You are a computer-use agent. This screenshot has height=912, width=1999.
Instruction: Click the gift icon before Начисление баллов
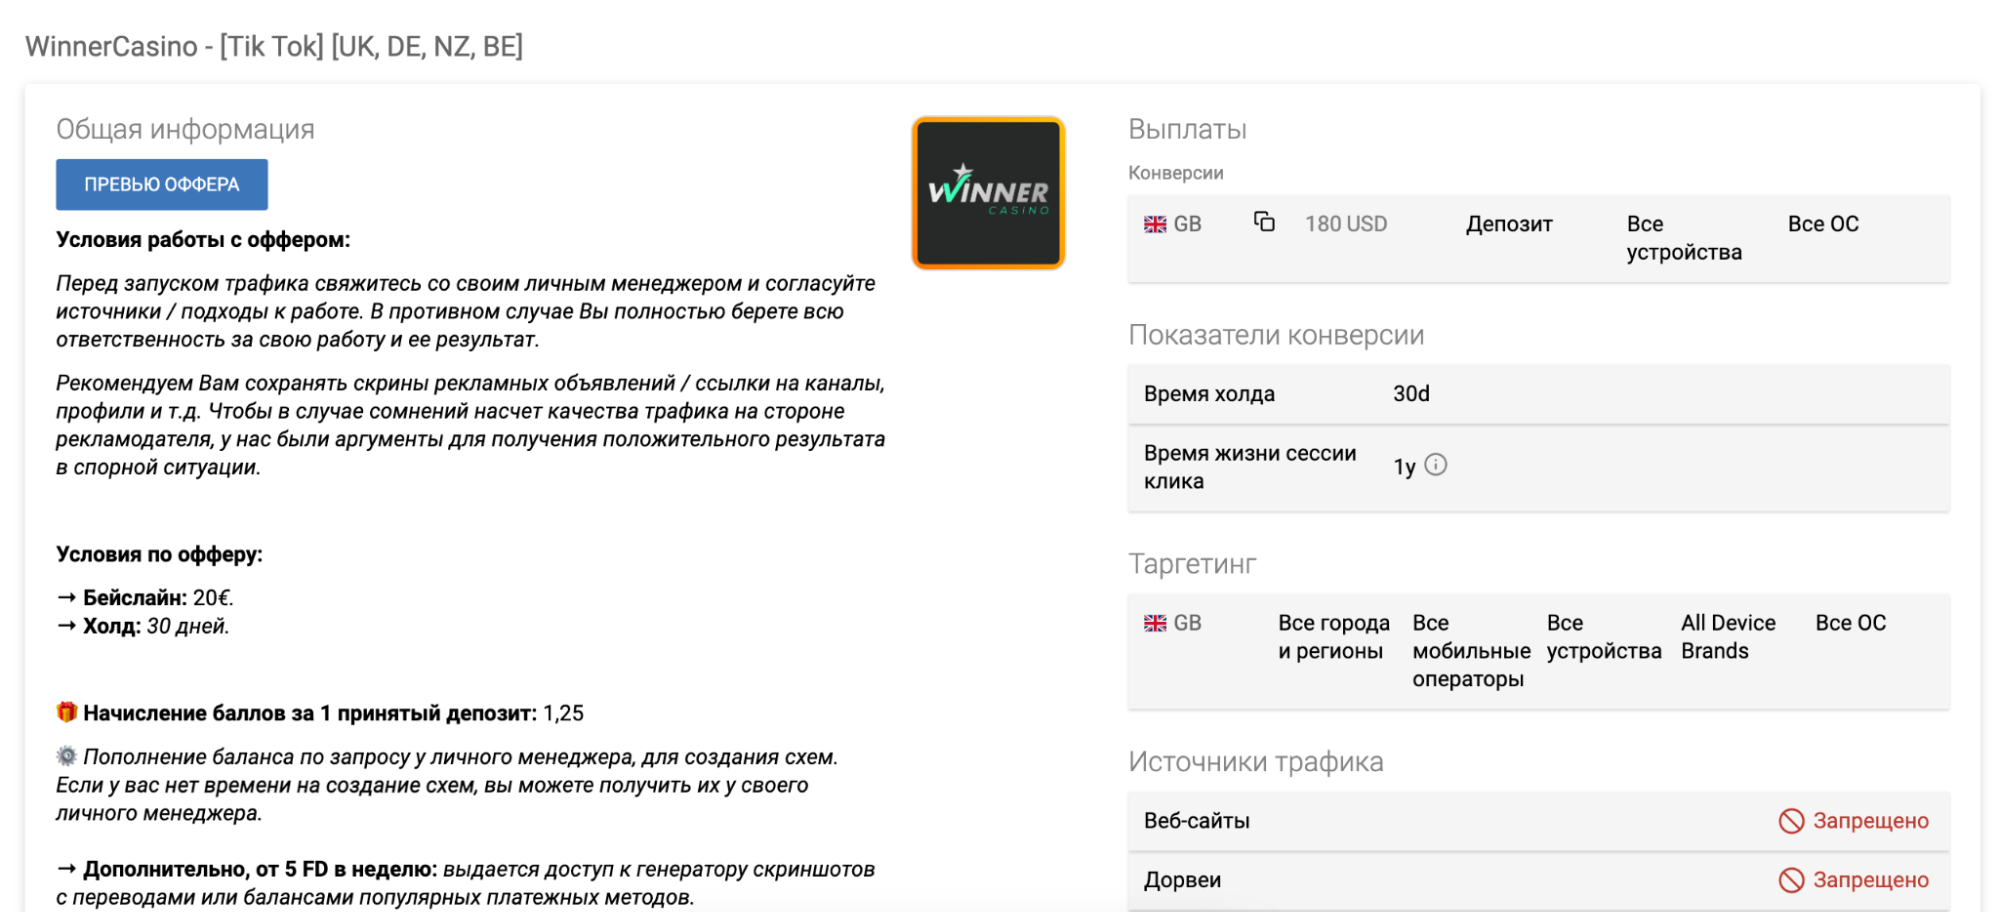coord(67,712)
